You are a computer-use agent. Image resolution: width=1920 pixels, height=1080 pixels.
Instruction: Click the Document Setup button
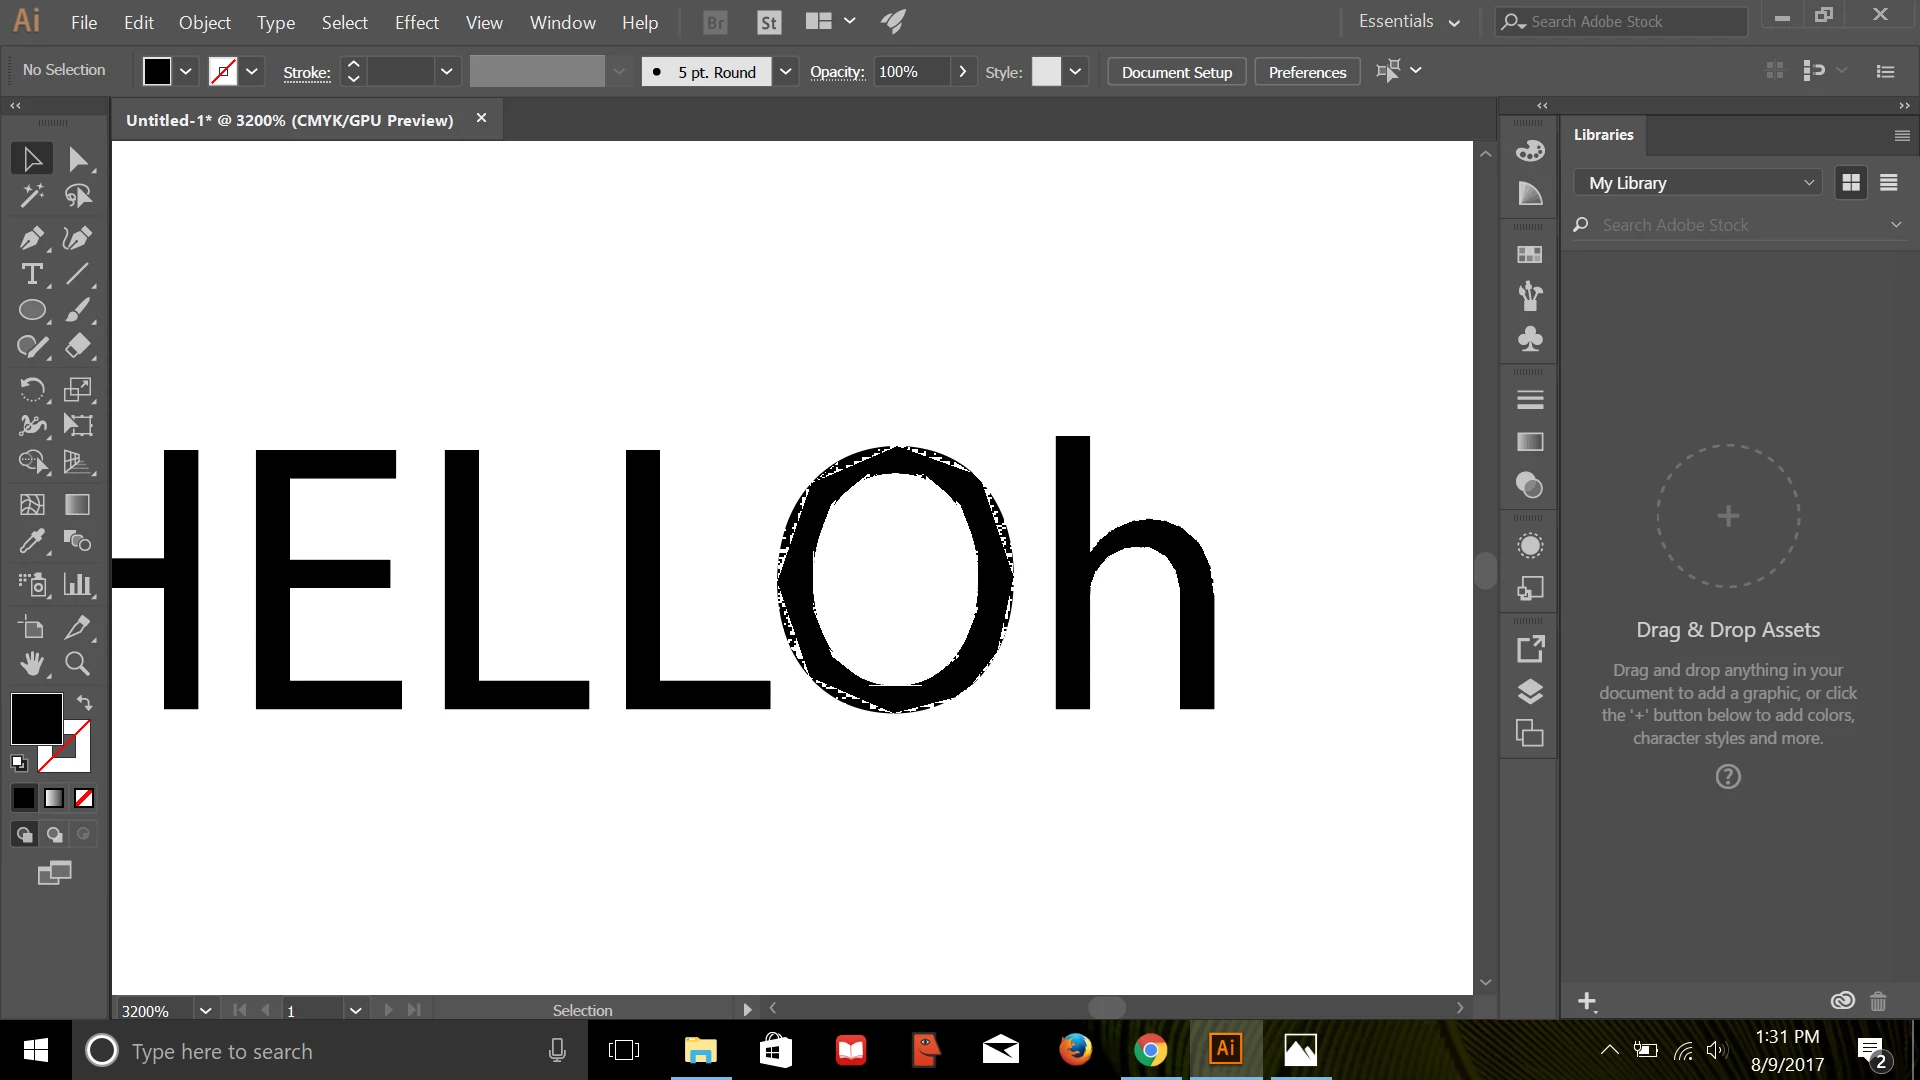click(1176, 72)
